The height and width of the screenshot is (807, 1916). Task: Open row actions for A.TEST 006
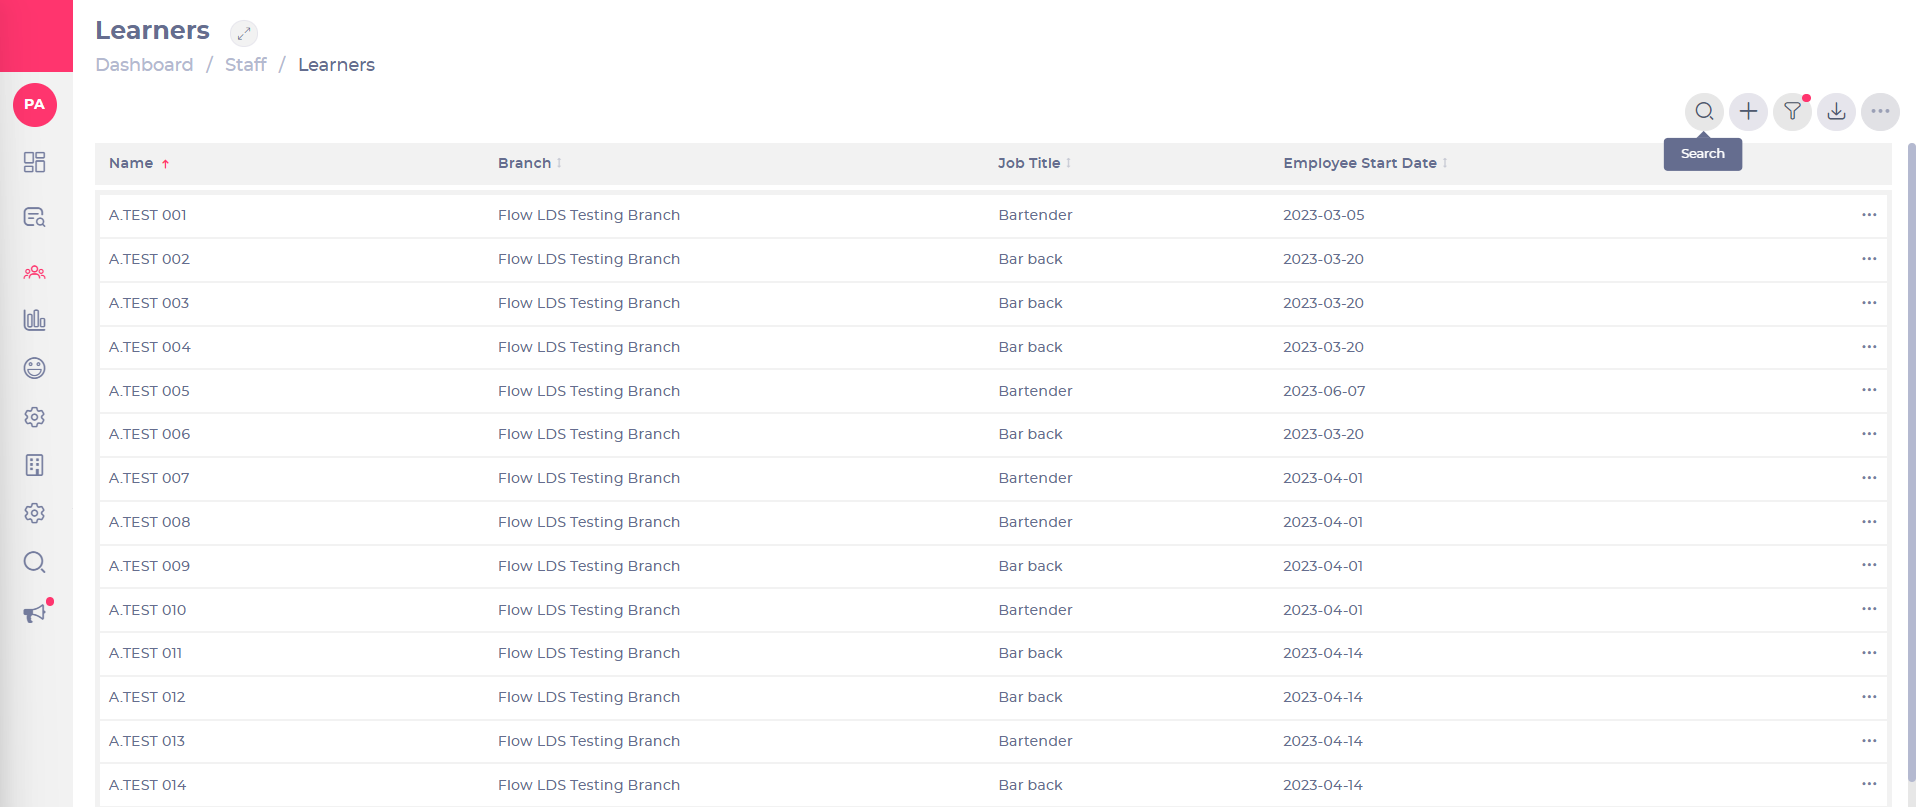(1869, 434)
